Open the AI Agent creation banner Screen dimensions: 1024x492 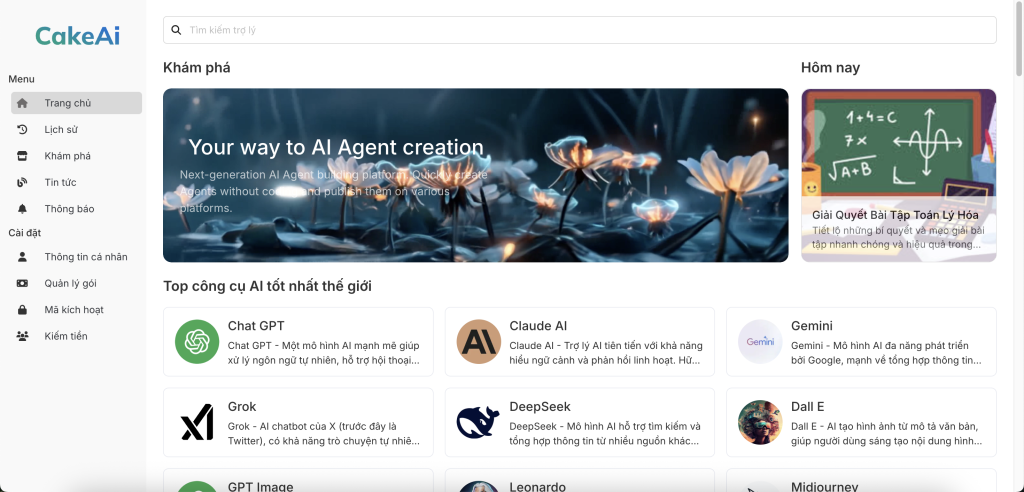coord(475,175)
